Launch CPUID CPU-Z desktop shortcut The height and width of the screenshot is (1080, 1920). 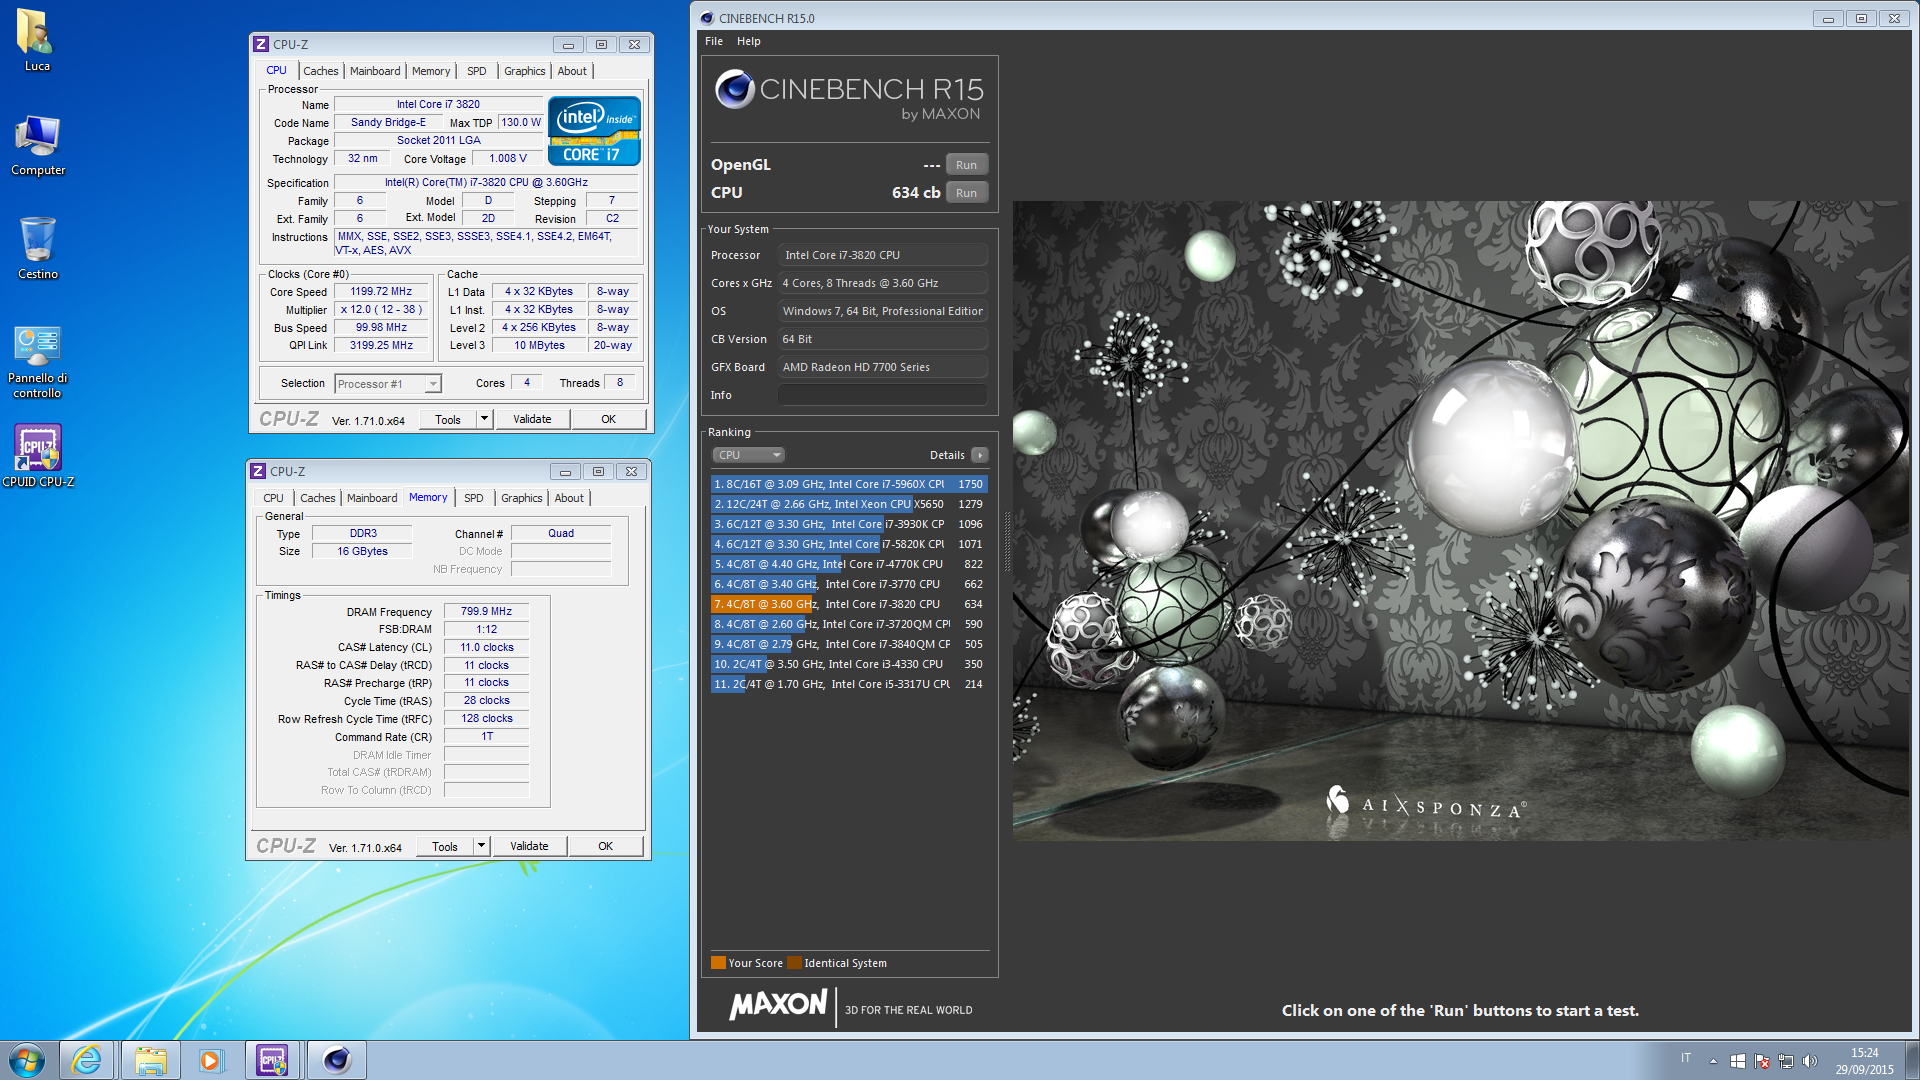[37, 456]
